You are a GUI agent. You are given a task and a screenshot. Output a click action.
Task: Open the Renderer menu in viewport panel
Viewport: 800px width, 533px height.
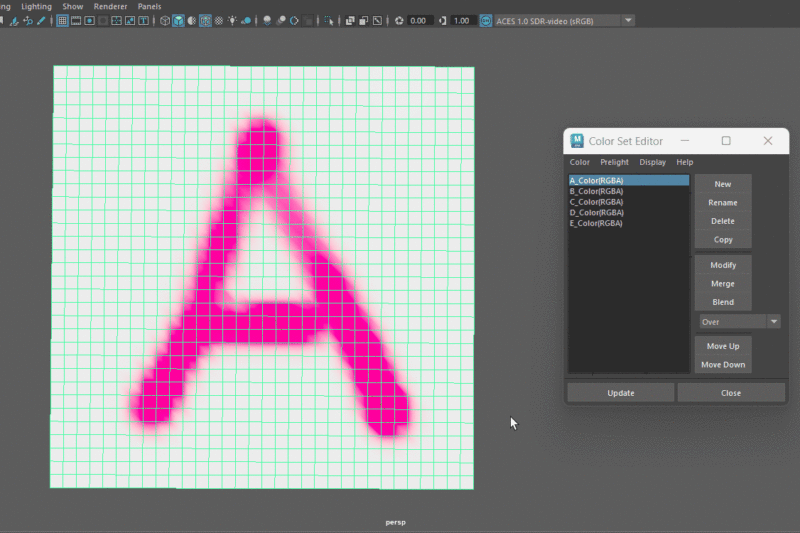(x=110, y=6)
